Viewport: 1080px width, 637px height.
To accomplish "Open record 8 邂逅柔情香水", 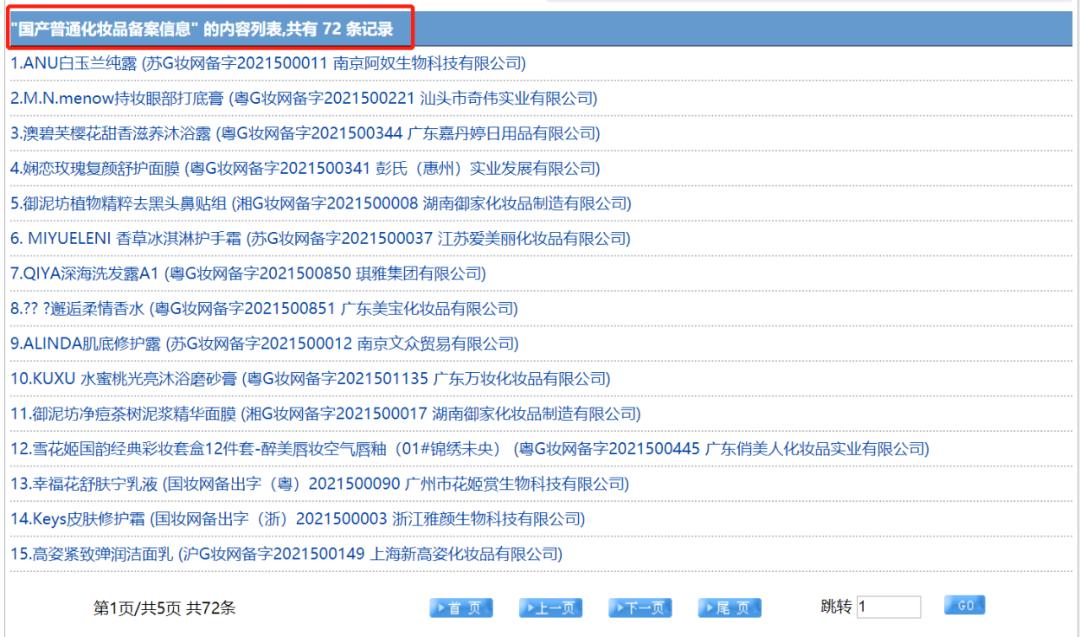I will coord(264,309).
